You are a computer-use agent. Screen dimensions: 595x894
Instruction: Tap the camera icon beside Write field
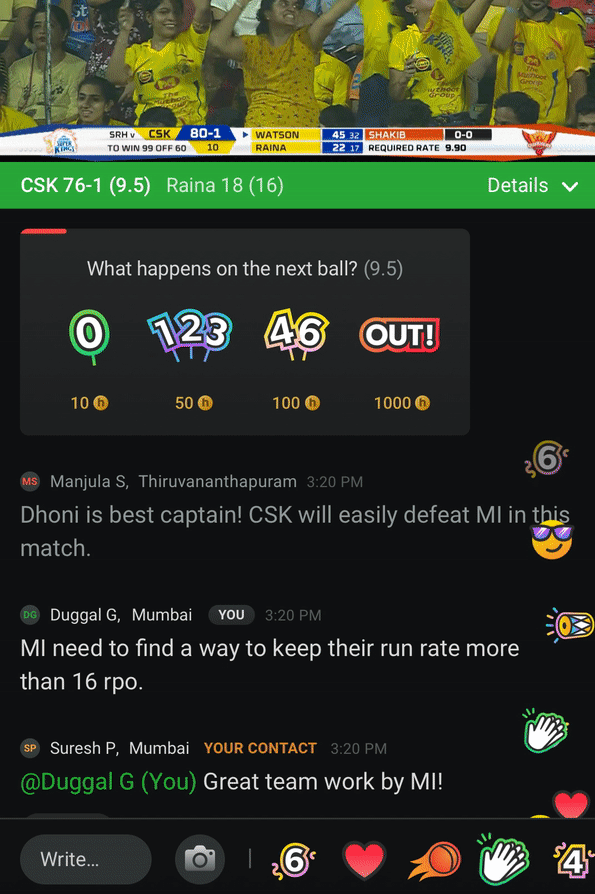click(200, 859)
